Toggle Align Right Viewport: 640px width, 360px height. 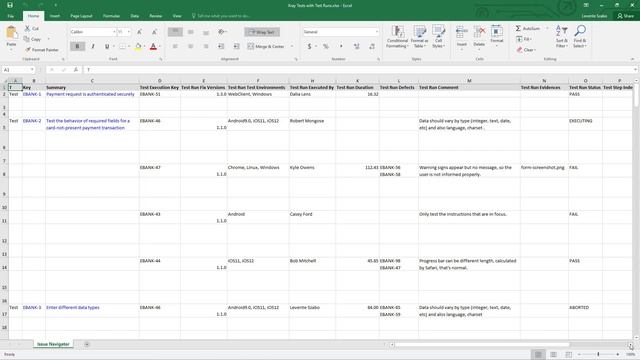pos(206,47)
